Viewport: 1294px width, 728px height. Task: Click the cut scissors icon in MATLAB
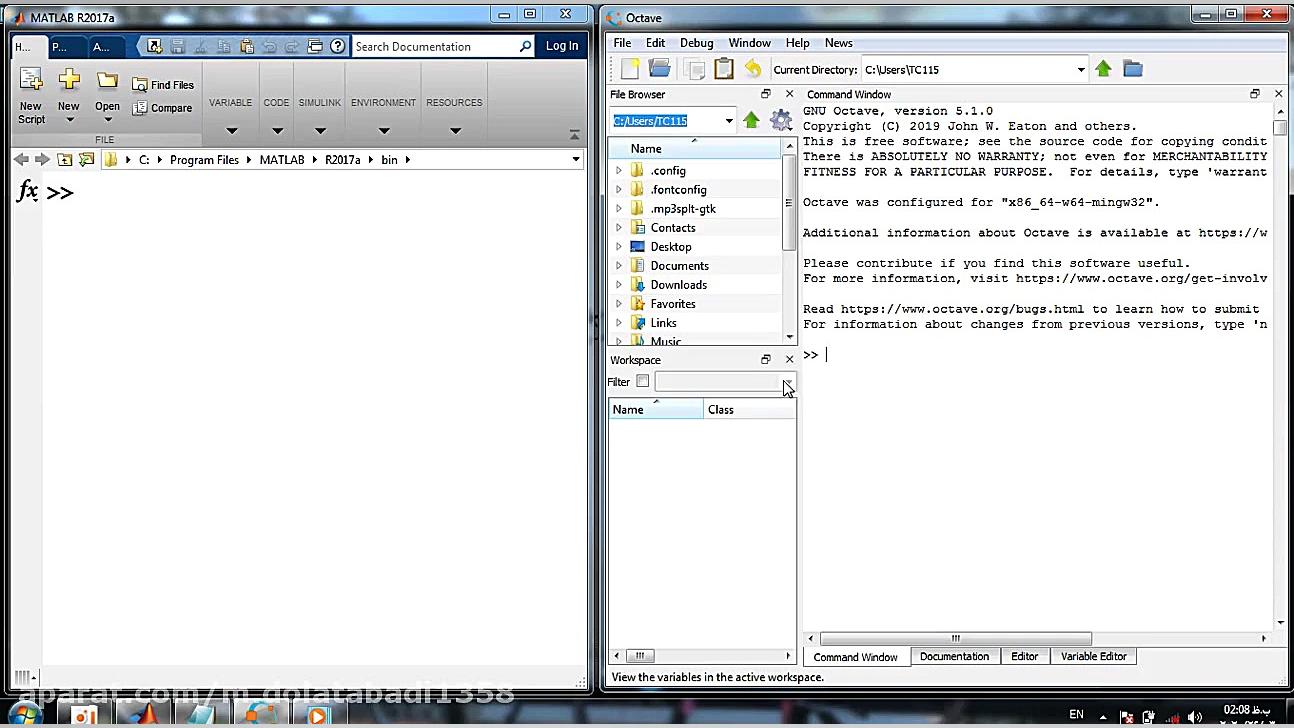(200, 46)
